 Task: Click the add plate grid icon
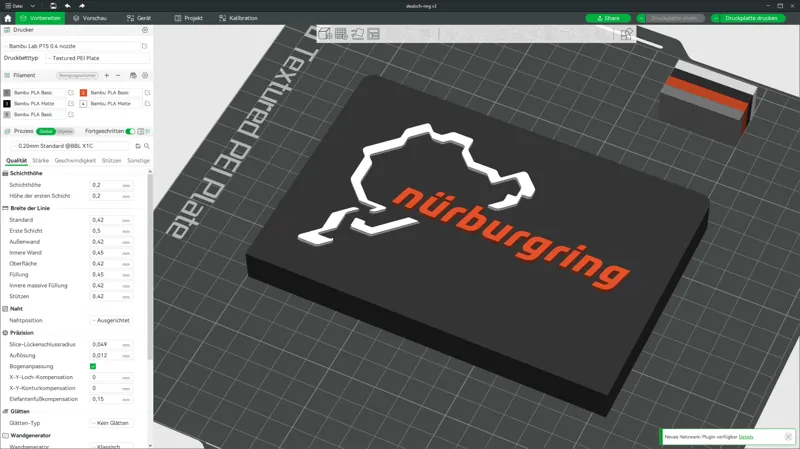(341, 34)
